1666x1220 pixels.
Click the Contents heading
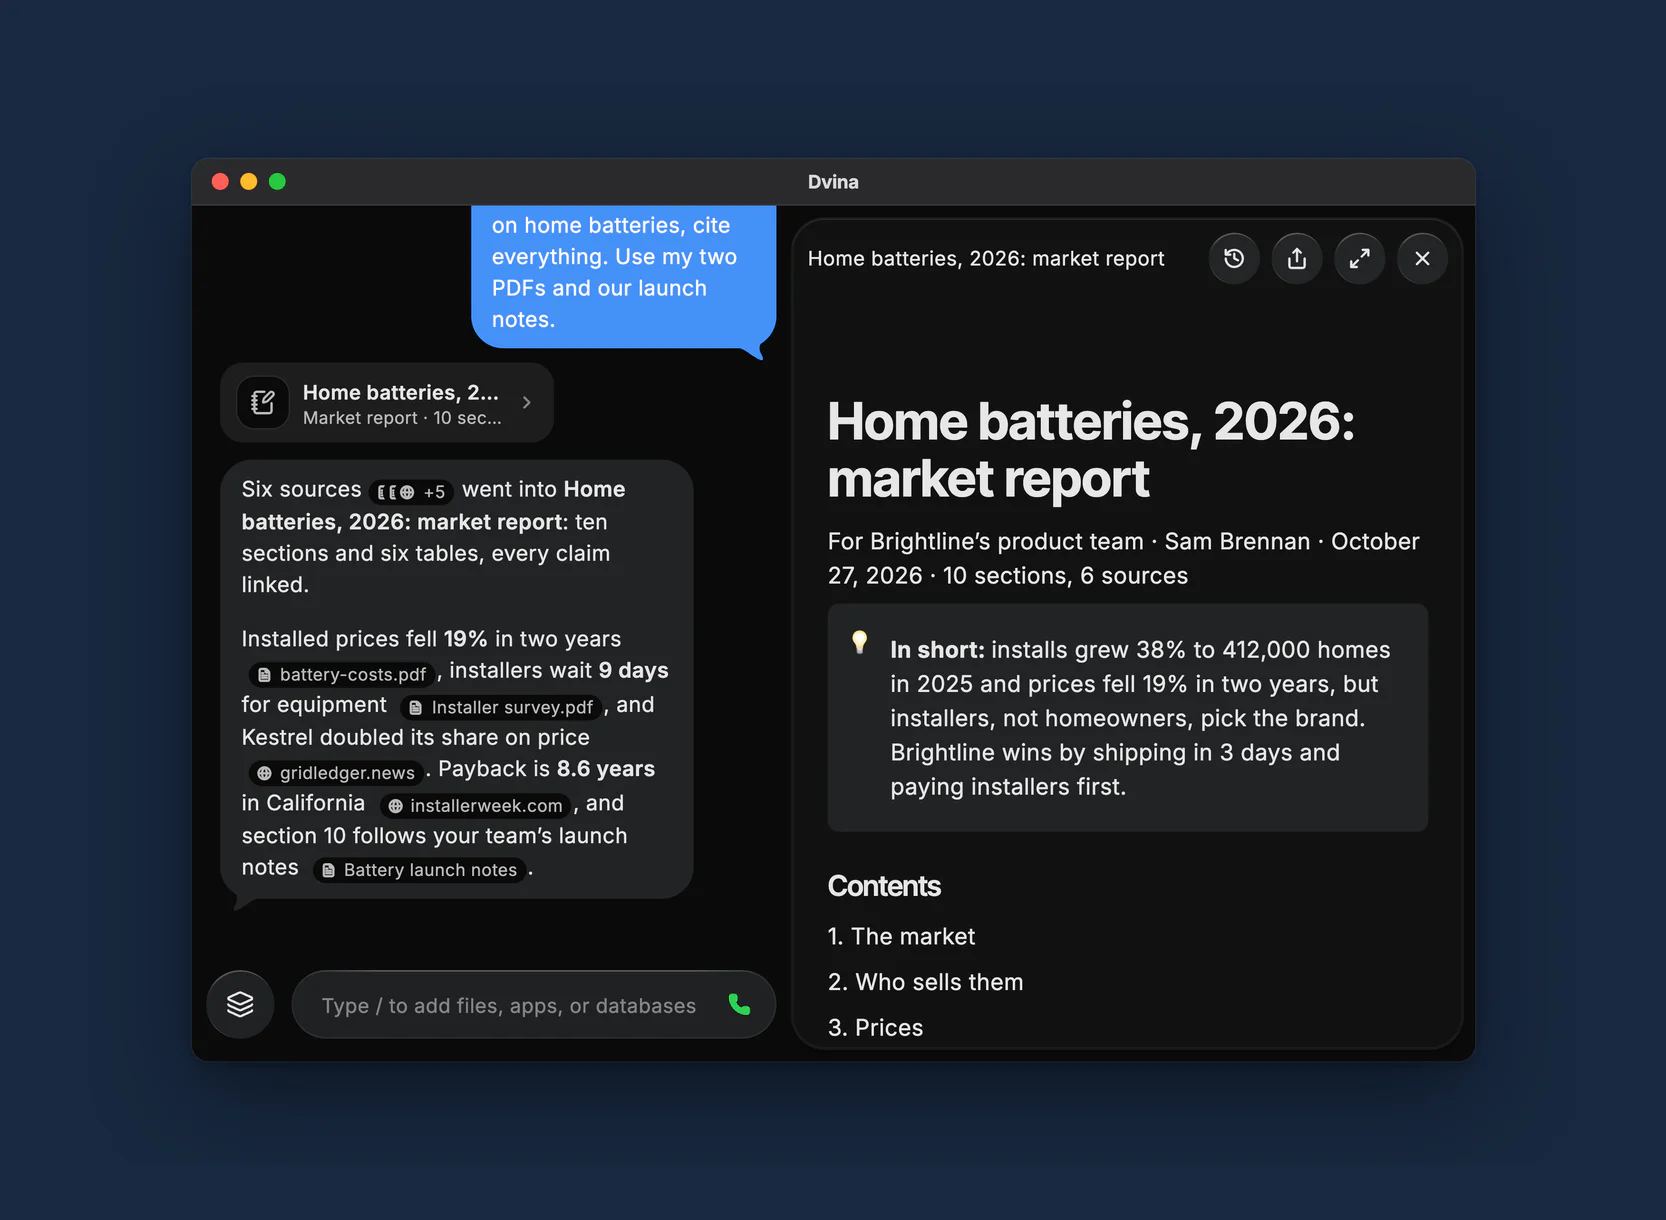click(884, 886)
